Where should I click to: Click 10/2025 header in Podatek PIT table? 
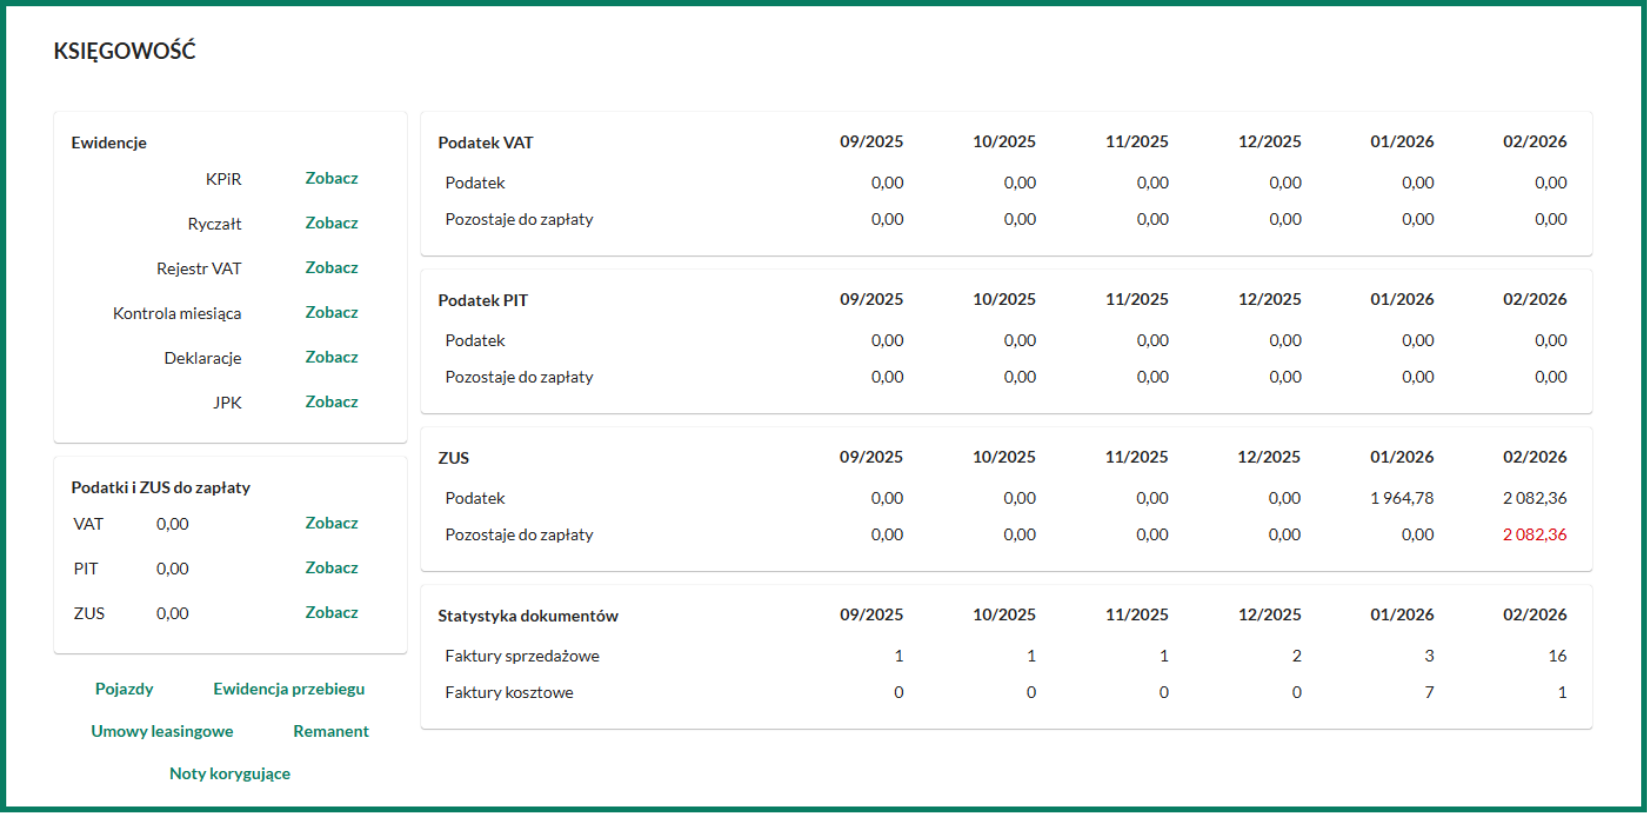[1004, 299]
